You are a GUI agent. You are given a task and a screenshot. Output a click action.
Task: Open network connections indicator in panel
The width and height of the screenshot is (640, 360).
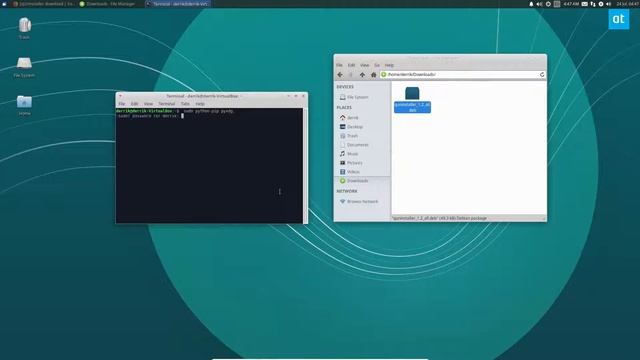click(593, 4)
